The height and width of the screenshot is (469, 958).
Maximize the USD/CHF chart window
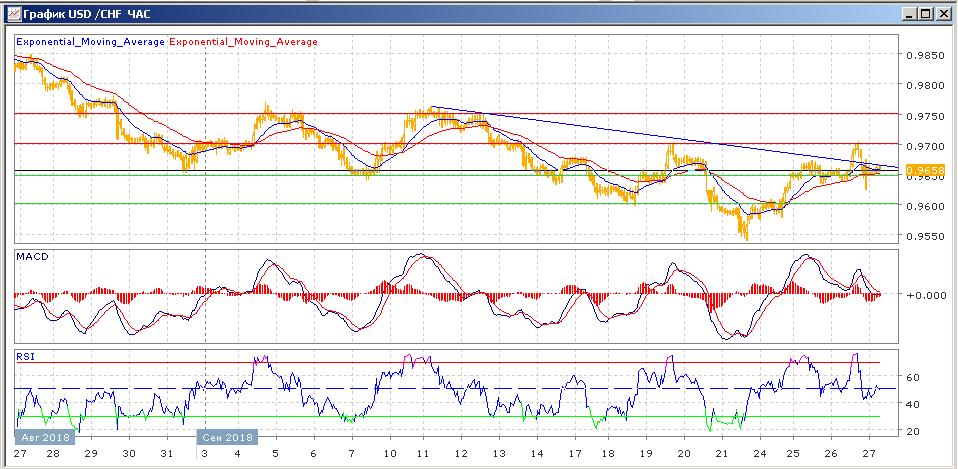click(x=926, y=13)
